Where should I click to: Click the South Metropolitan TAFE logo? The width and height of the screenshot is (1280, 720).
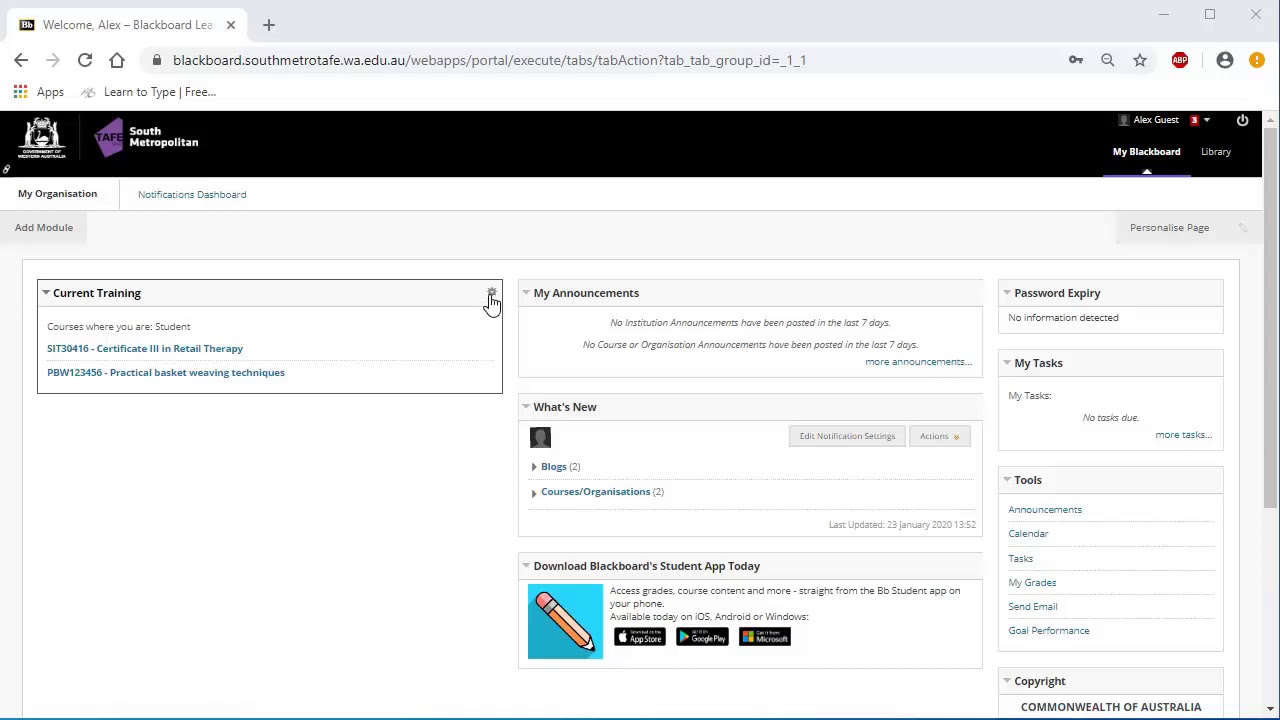(147, 138)
